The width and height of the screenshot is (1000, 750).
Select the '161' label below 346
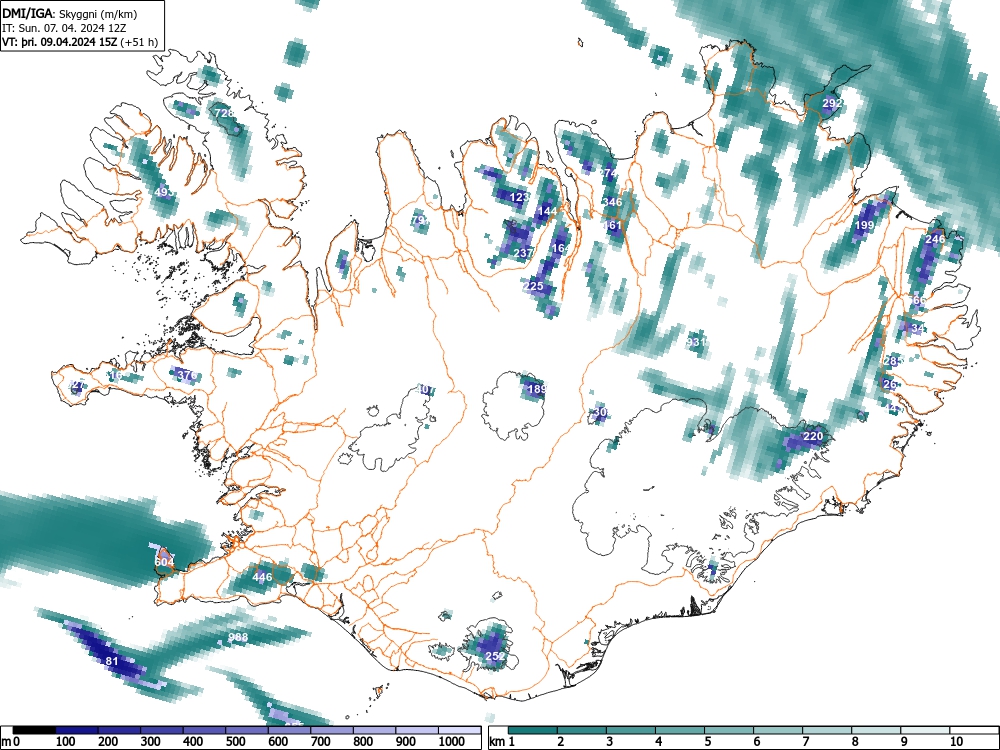(x=612, y=225)
